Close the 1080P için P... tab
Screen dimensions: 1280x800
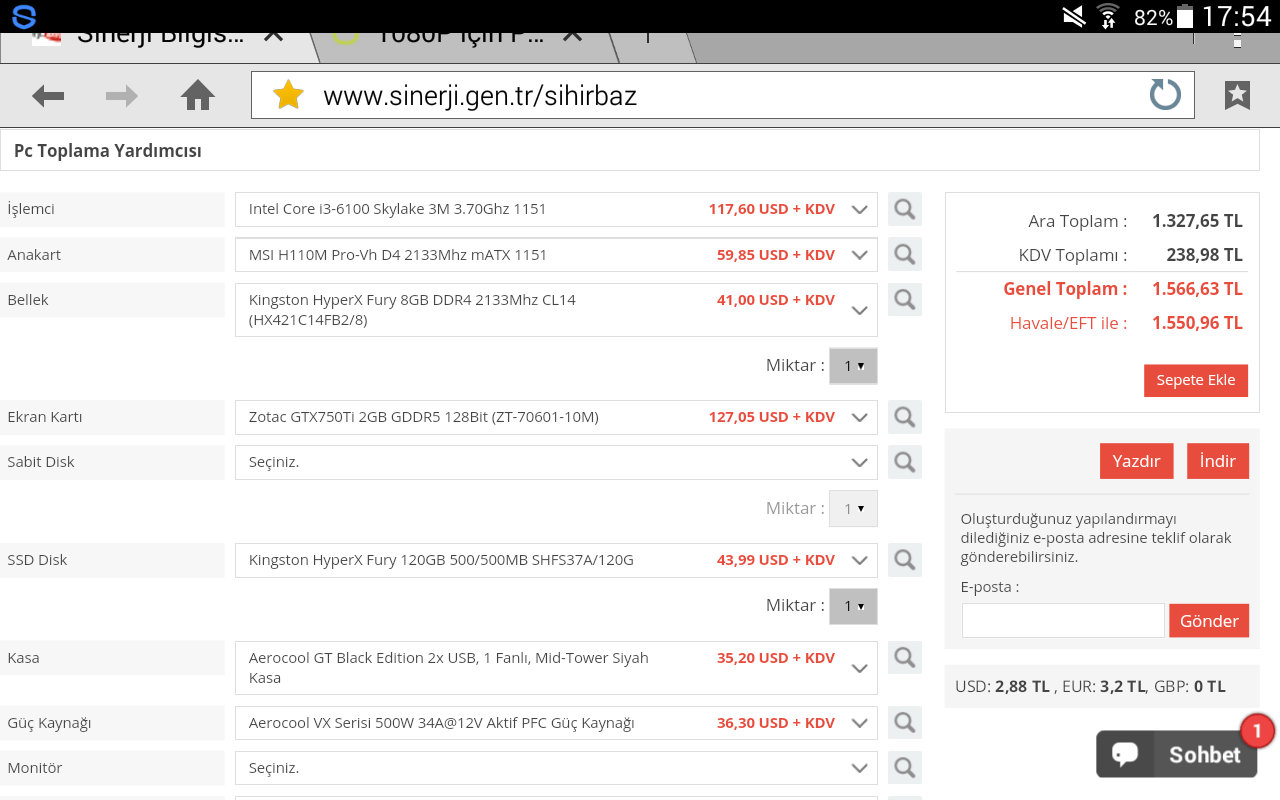coord(572,36)
